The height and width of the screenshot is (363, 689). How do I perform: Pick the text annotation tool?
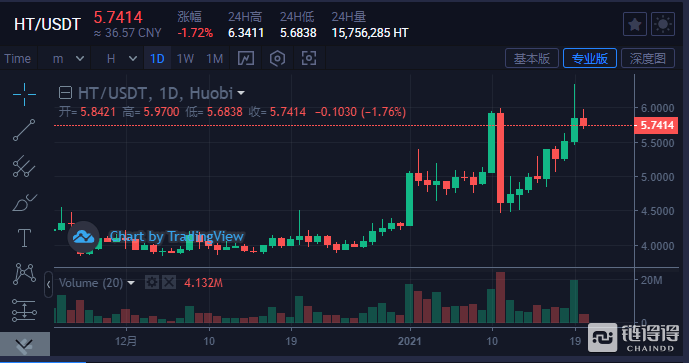(24, 238)
